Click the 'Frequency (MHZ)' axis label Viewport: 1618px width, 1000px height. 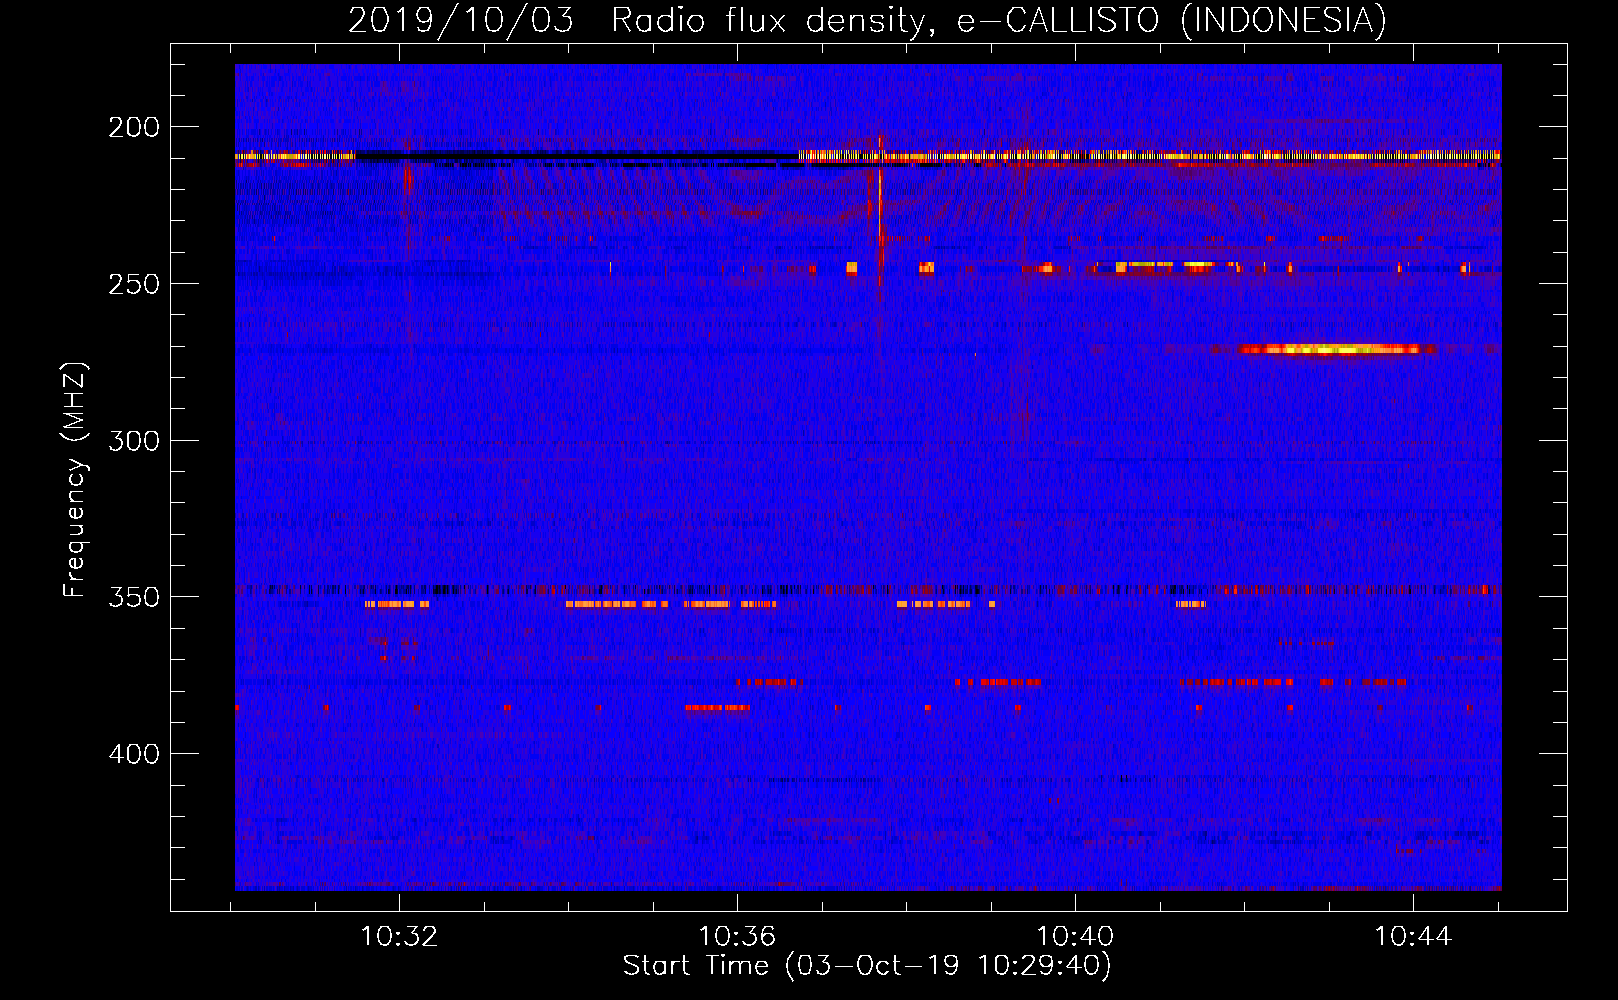tap(75, 479)
